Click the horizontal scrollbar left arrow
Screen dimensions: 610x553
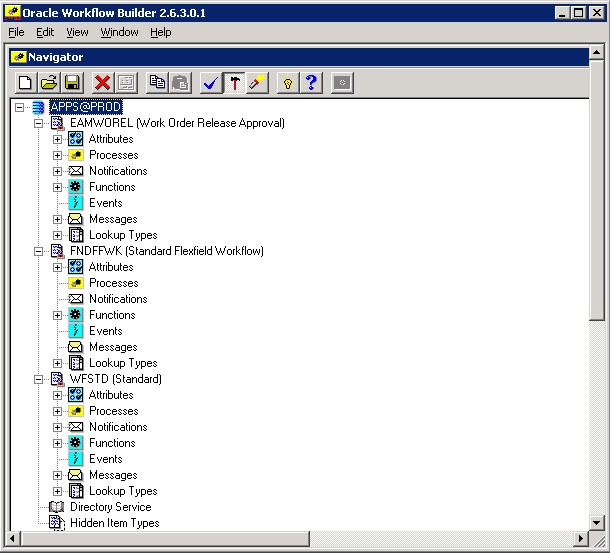point(13,539)
